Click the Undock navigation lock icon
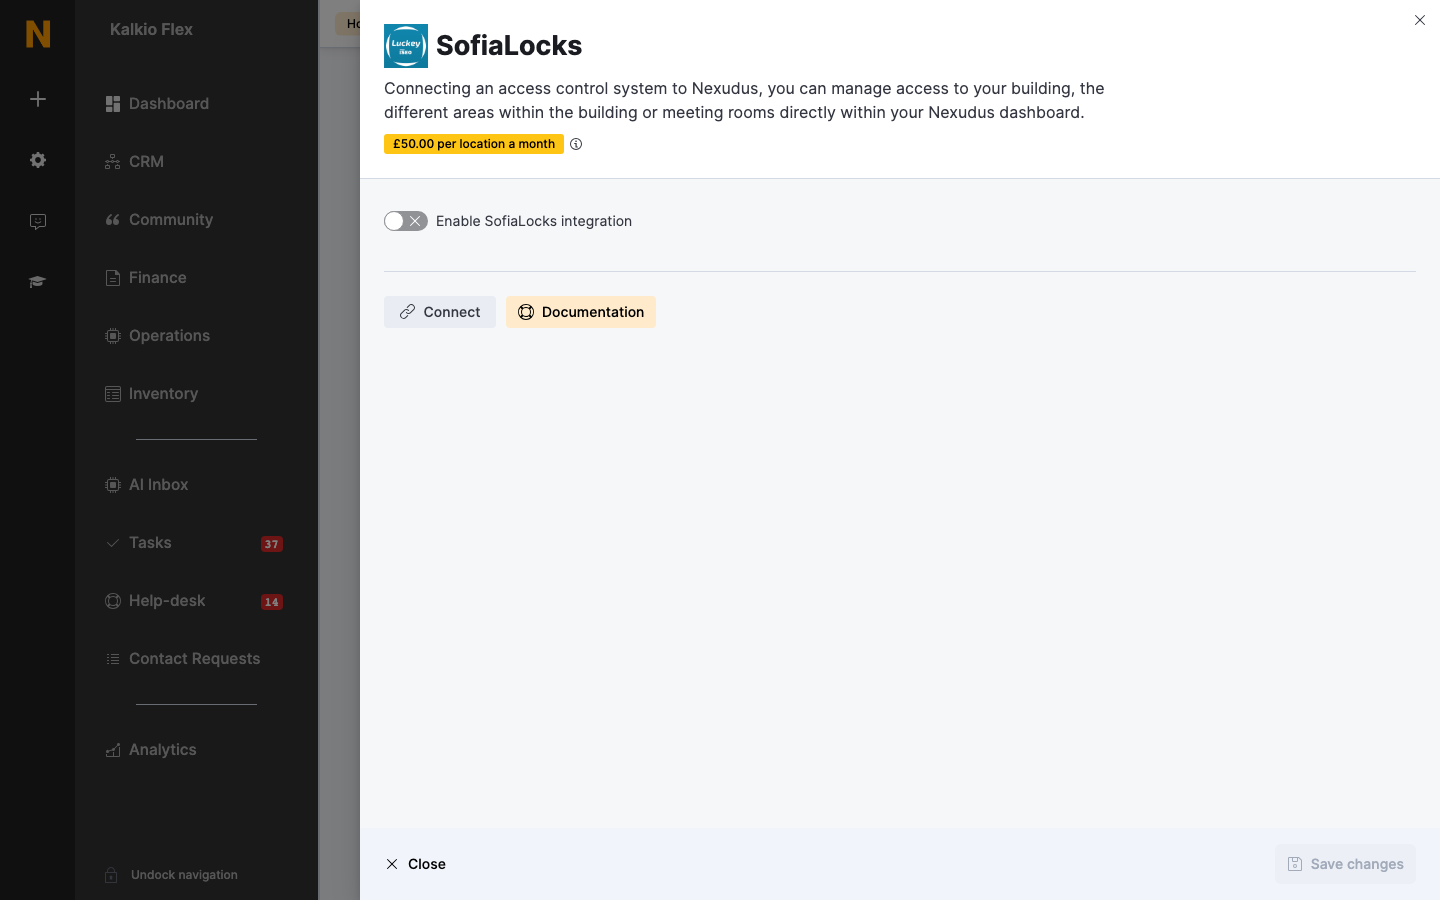 coord(112,875)
